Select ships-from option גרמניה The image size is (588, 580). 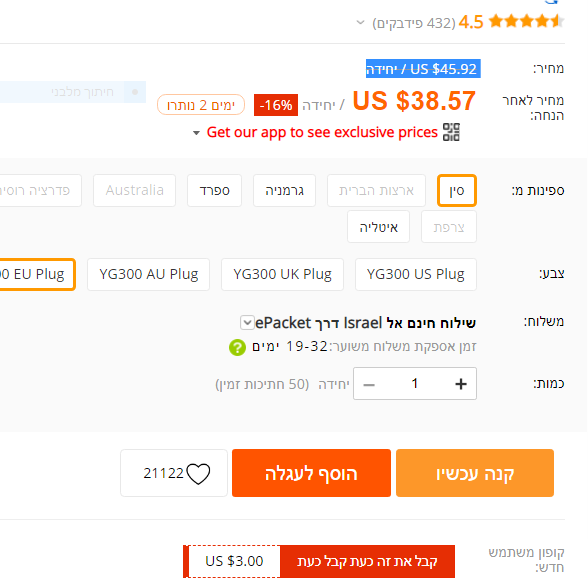[284, 190]
